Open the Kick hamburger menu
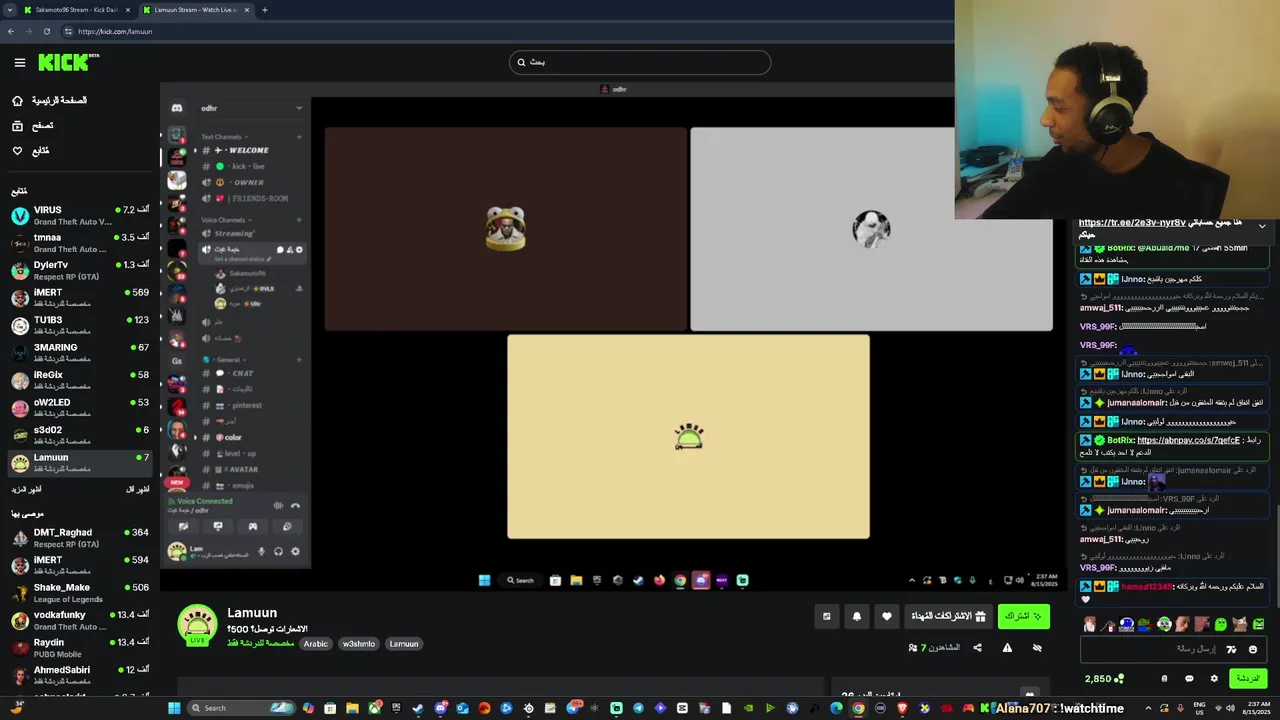Image resolution: width=1280 pixels, height=720 pixels. point(19,62)
